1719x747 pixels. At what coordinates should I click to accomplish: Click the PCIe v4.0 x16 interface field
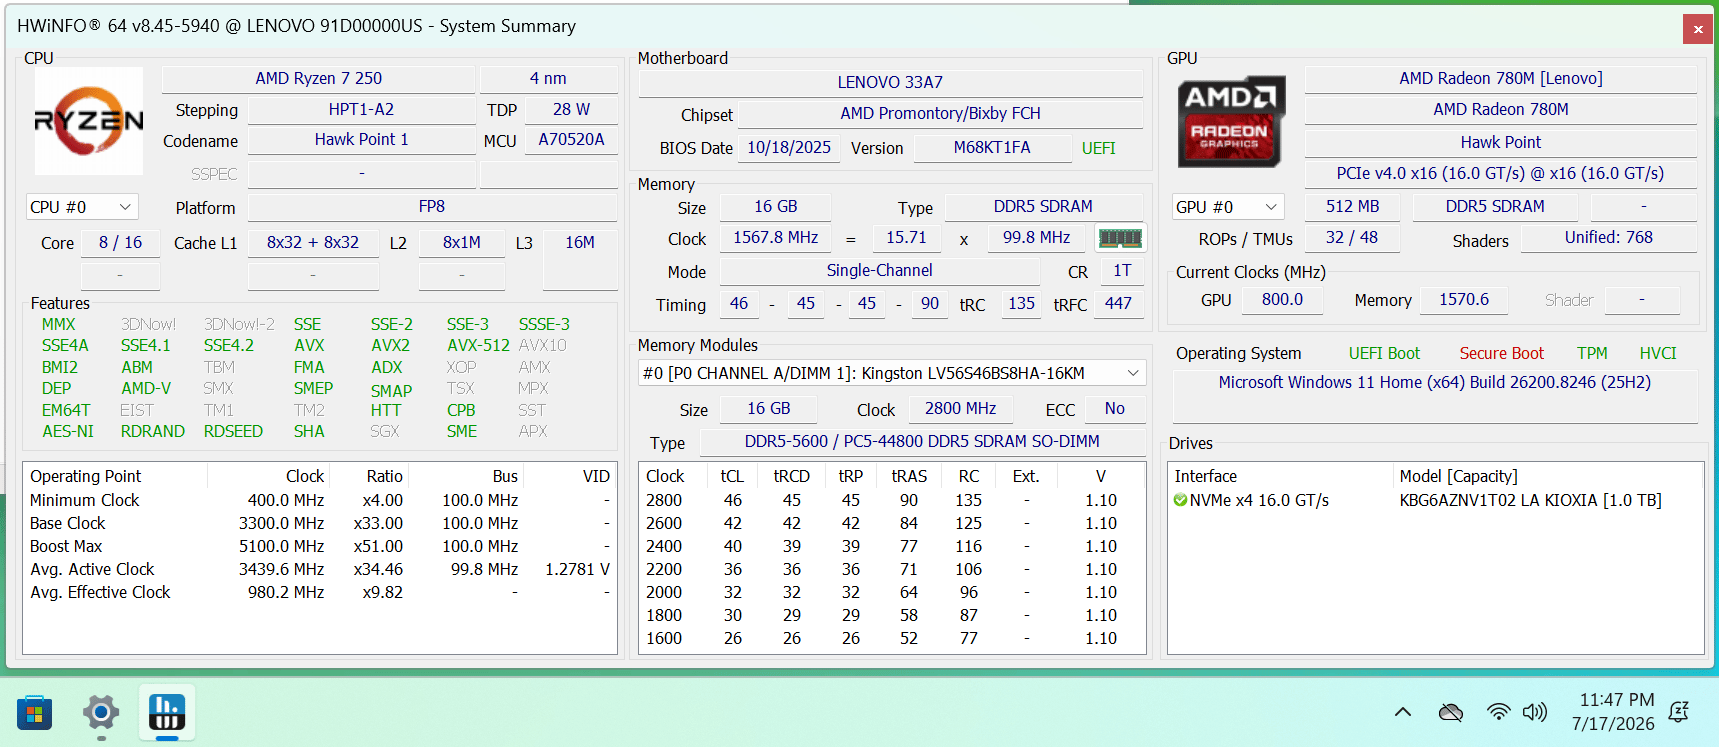click(1500, 173)
